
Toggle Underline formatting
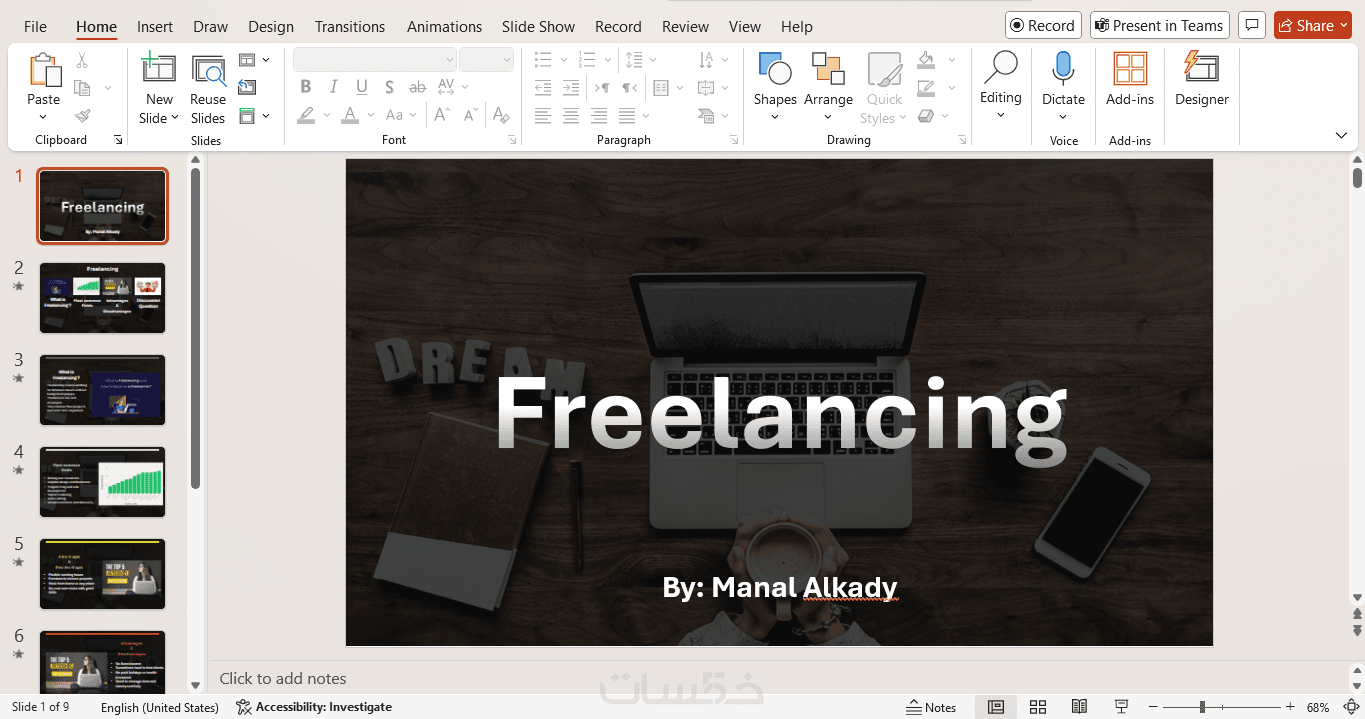pos(362,87)
